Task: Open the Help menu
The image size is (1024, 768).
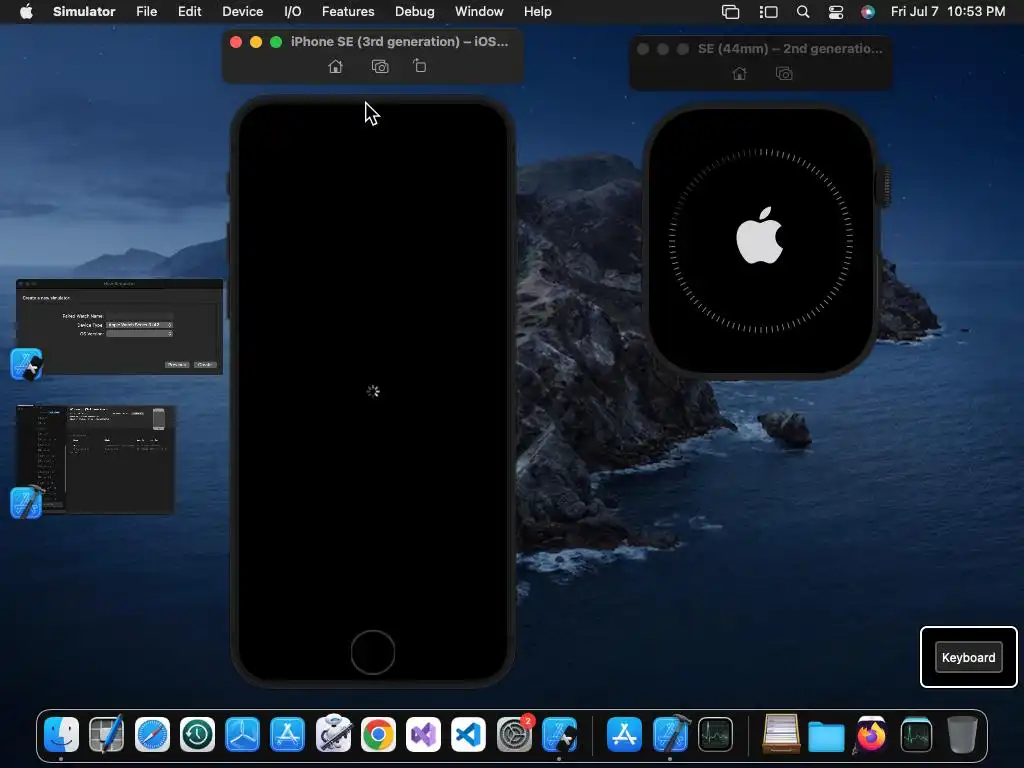Action: (x=537, y=12)
